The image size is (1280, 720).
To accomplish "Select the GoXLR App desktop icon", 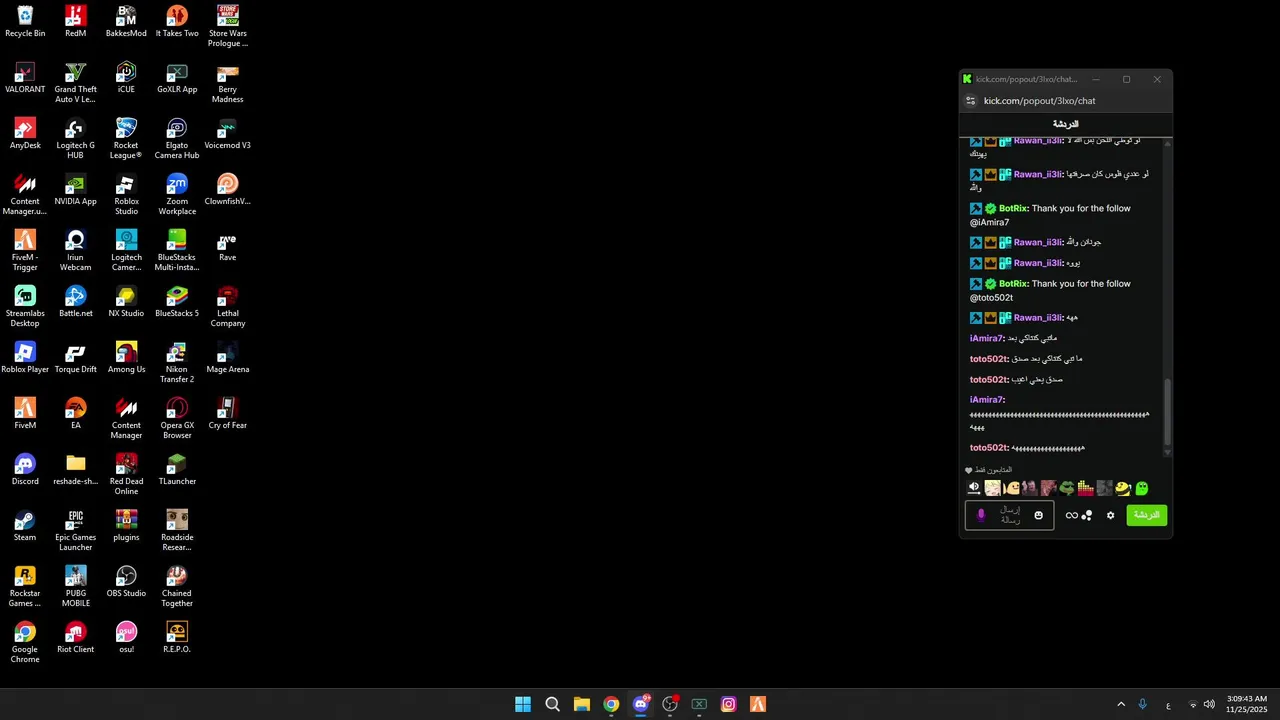I will point(177,78).
